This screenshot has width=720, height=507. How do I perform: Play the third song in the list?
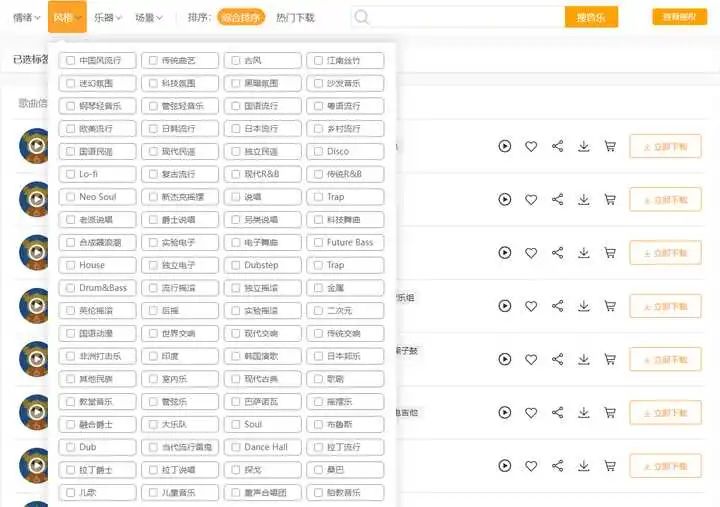505,253
